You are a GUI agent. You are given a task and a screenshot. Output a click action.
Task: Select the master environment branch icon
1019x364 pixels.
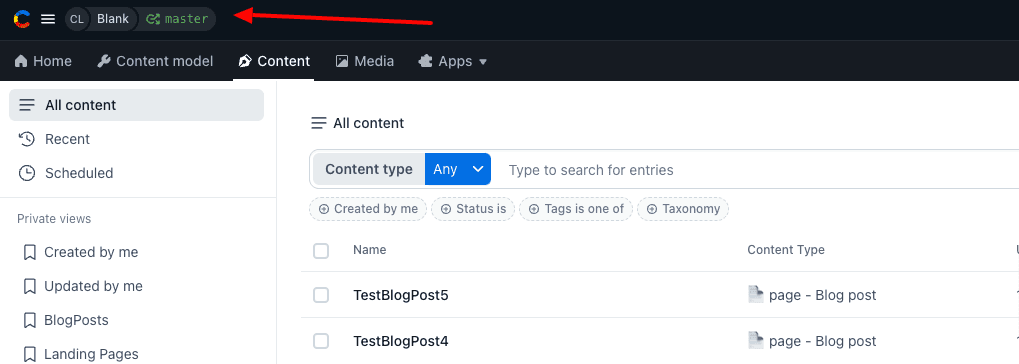(x=153, y=19)
